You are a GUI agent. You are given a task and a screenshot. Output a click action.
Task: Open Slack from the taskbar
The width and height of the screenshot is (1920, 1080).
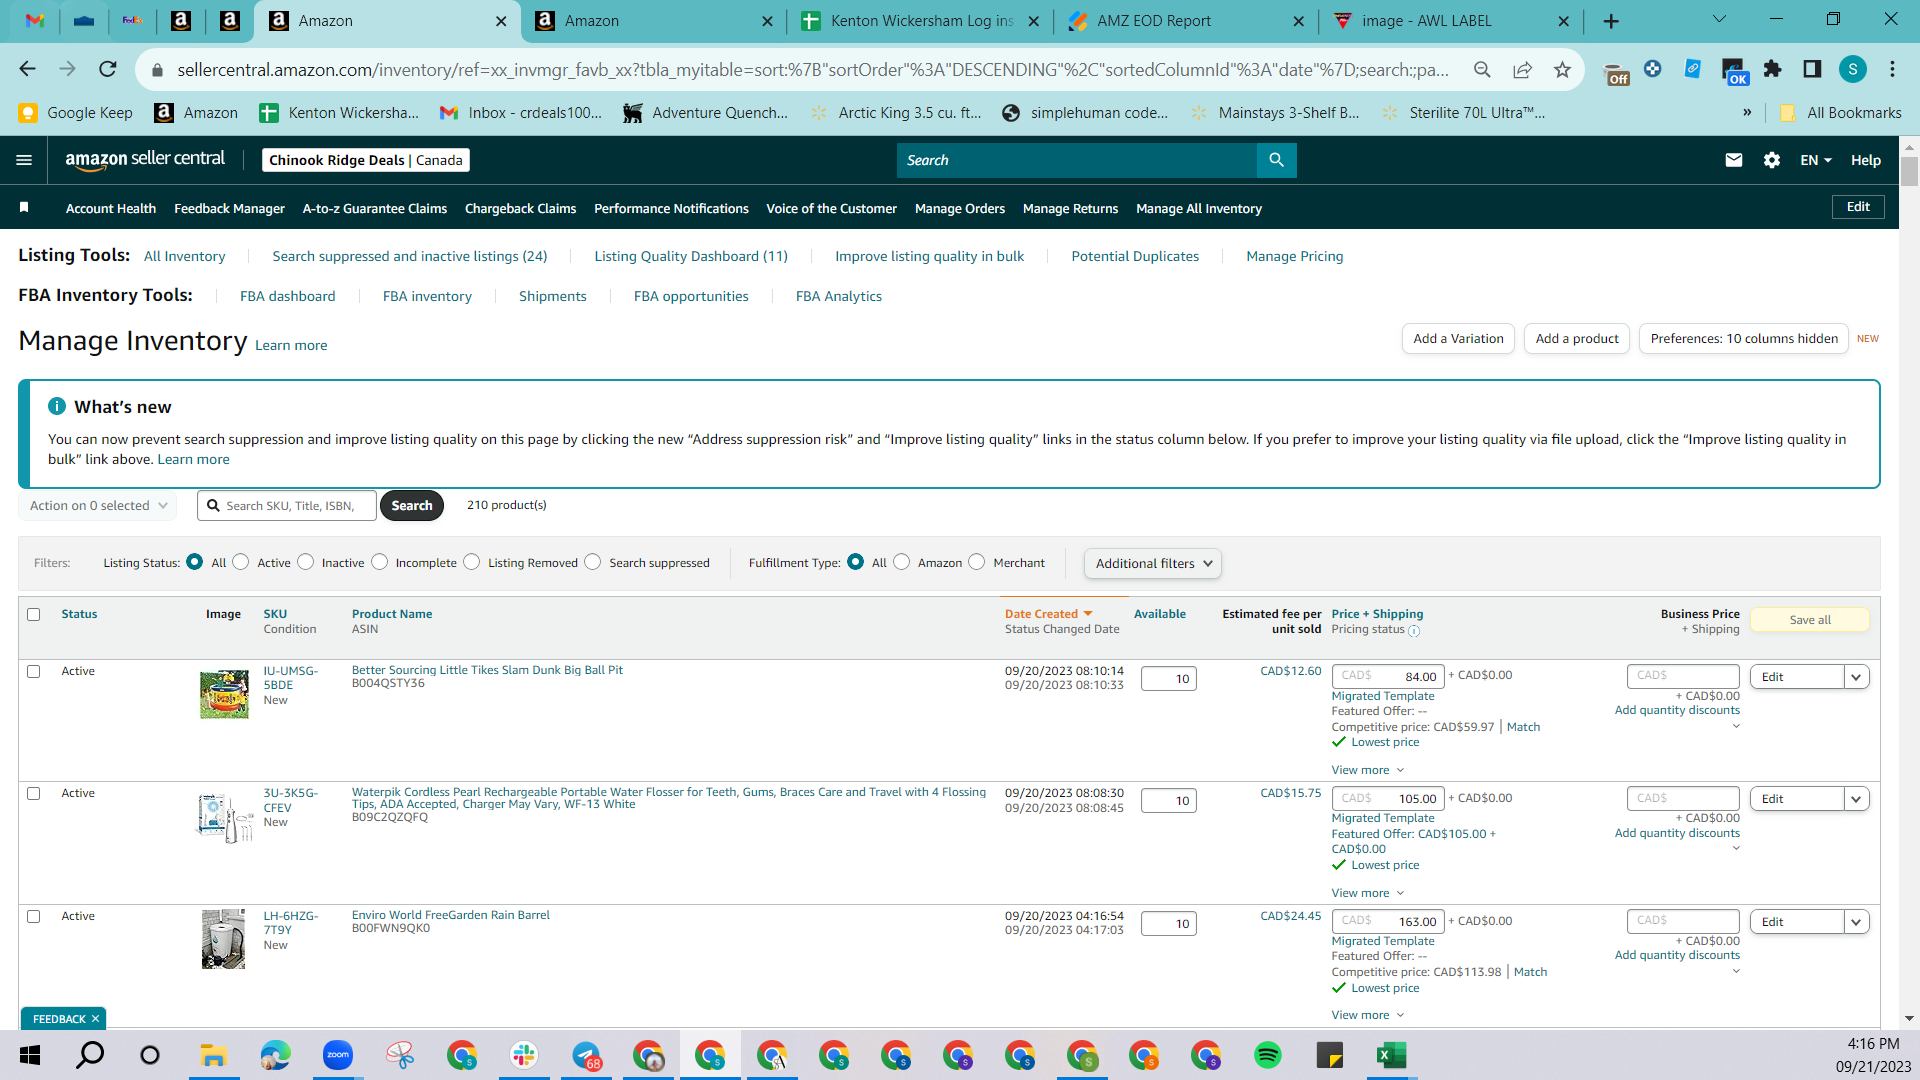pyautogui.click(x=524, y=1055)
